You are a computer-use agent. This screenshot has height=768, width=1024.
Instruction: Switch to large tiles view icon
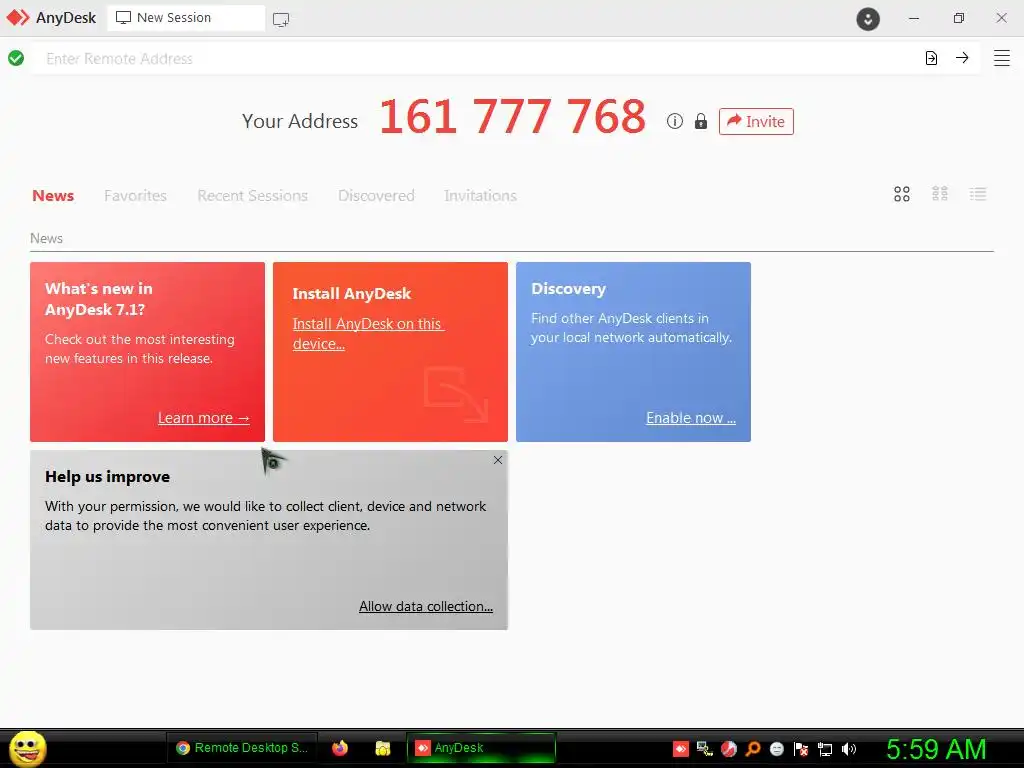902,194
